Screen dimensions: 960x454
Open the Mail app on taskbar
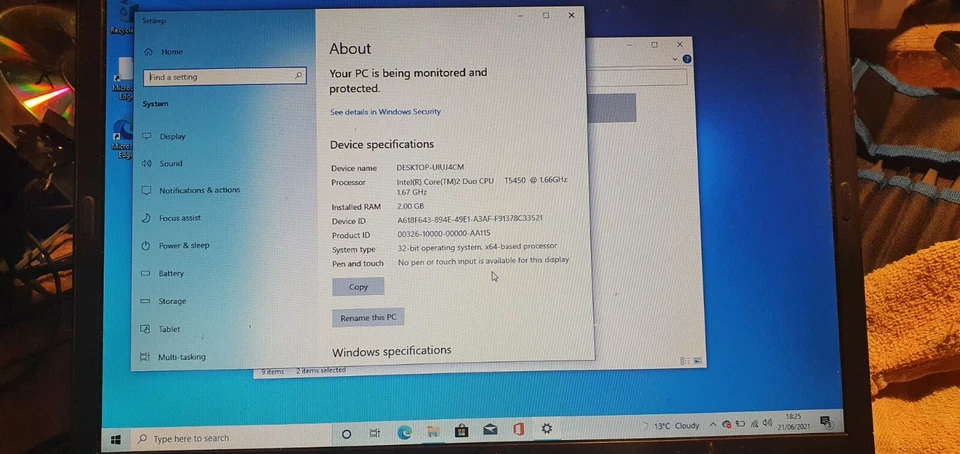coord(490,430)
